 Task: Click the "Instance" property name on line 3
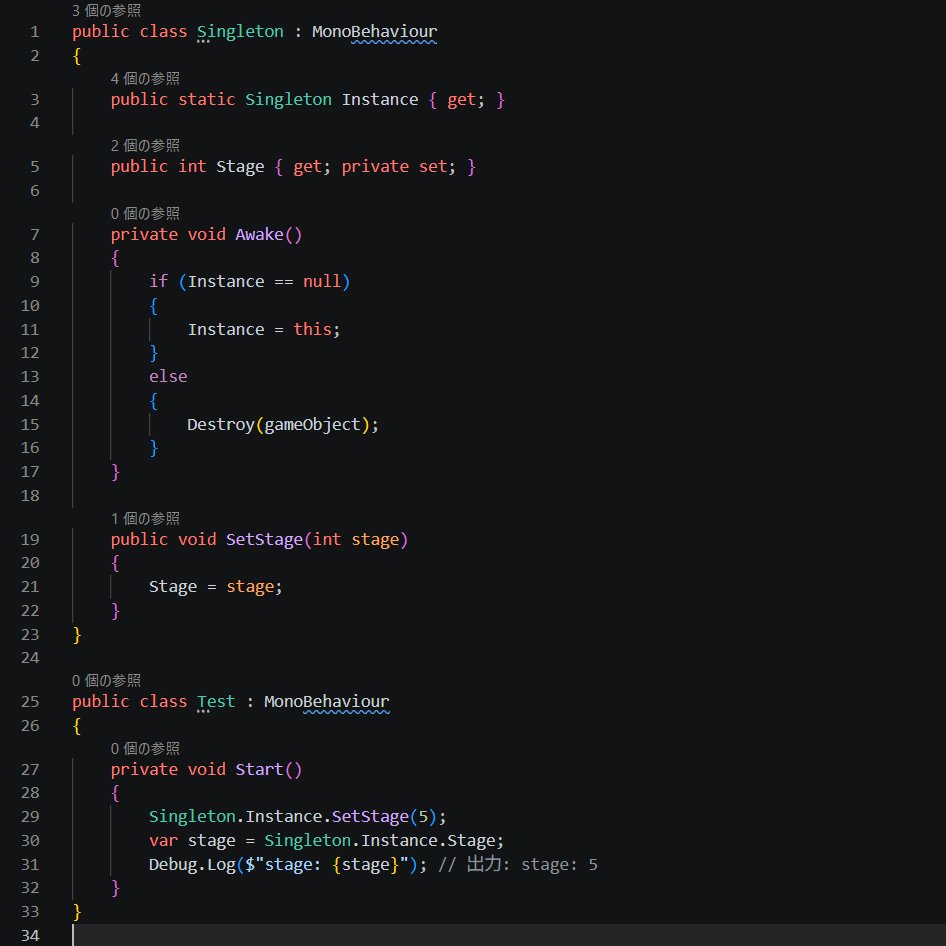pos(379,100)
